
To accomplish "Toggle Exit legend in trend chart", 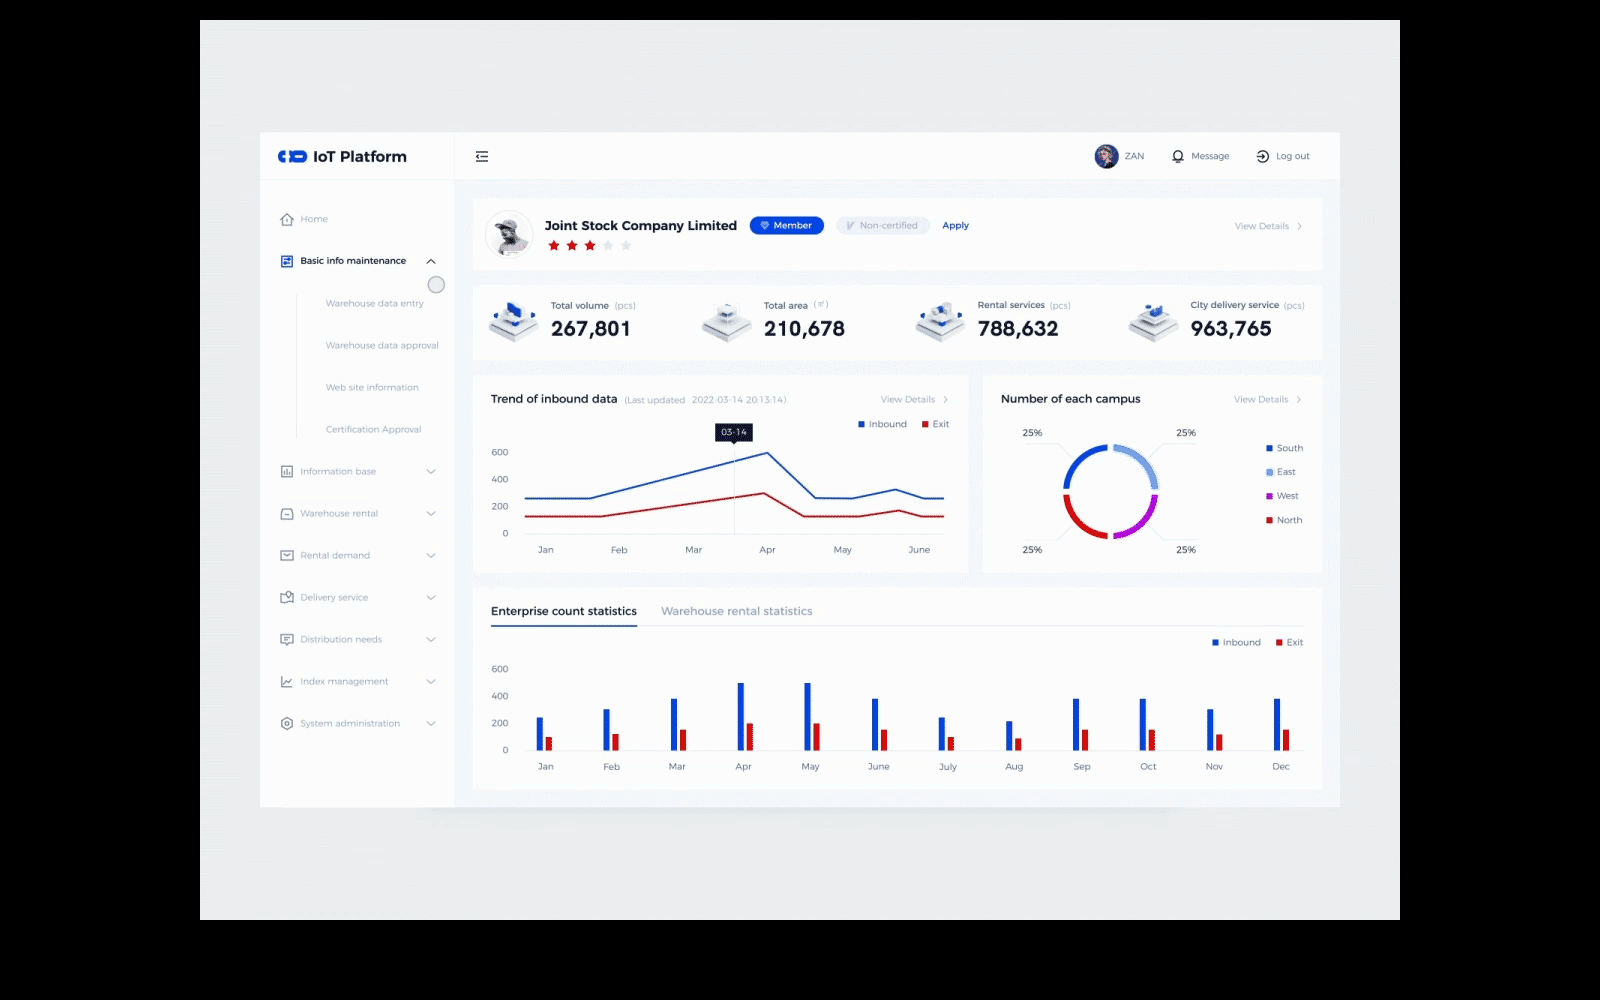I will coord(936,424).
